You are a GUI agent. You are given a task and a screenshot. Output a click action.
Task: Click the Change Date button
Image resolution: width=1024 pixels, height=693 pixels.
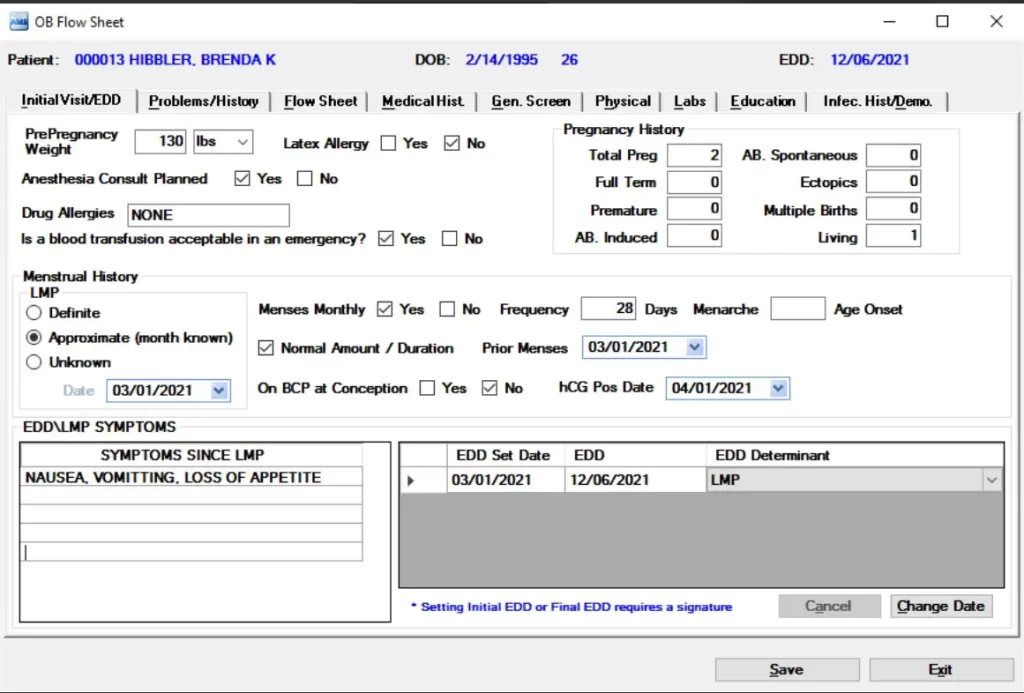[x=940, y=606]
